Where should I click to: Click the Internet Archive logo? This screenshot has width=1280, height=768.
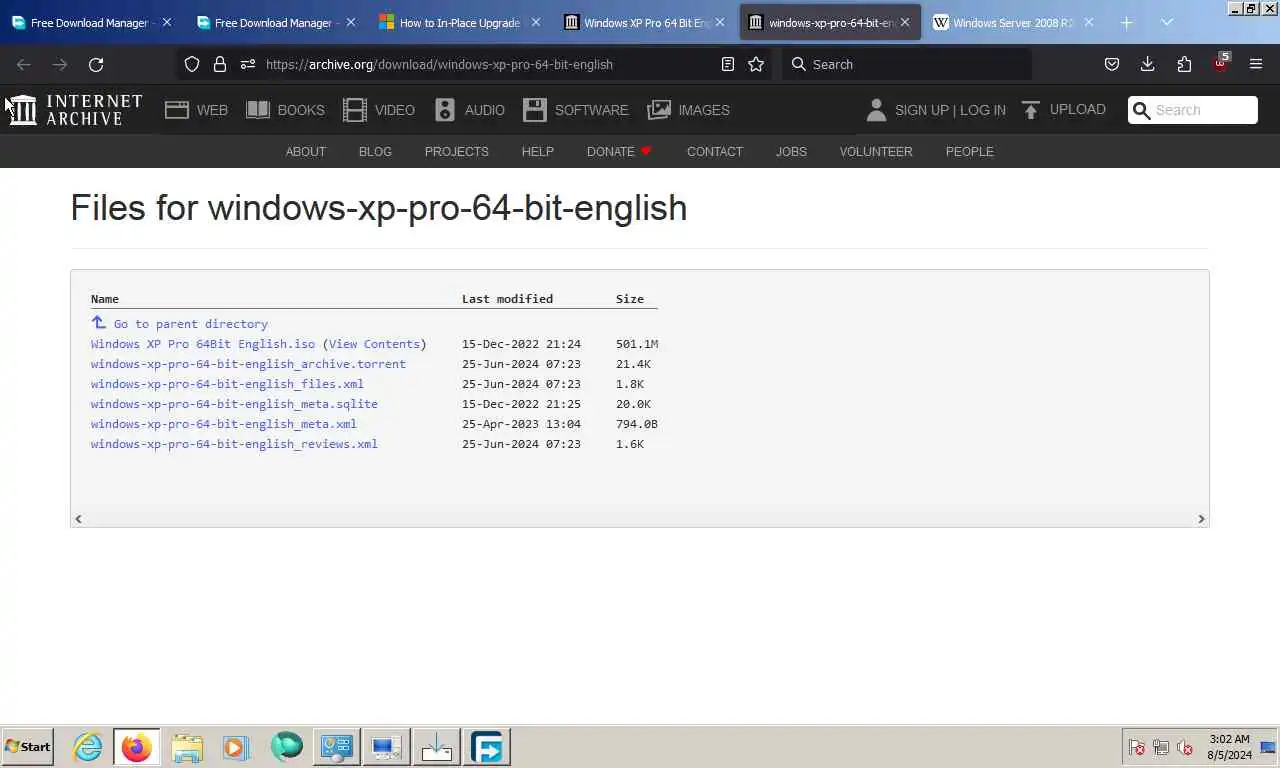(76, 110)
